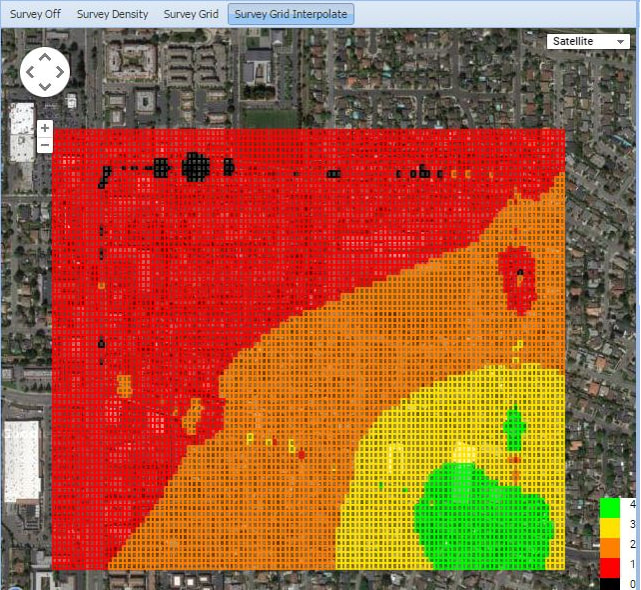Zoom out using the minus button
The image size is (641, 590).
coord(45,145)
